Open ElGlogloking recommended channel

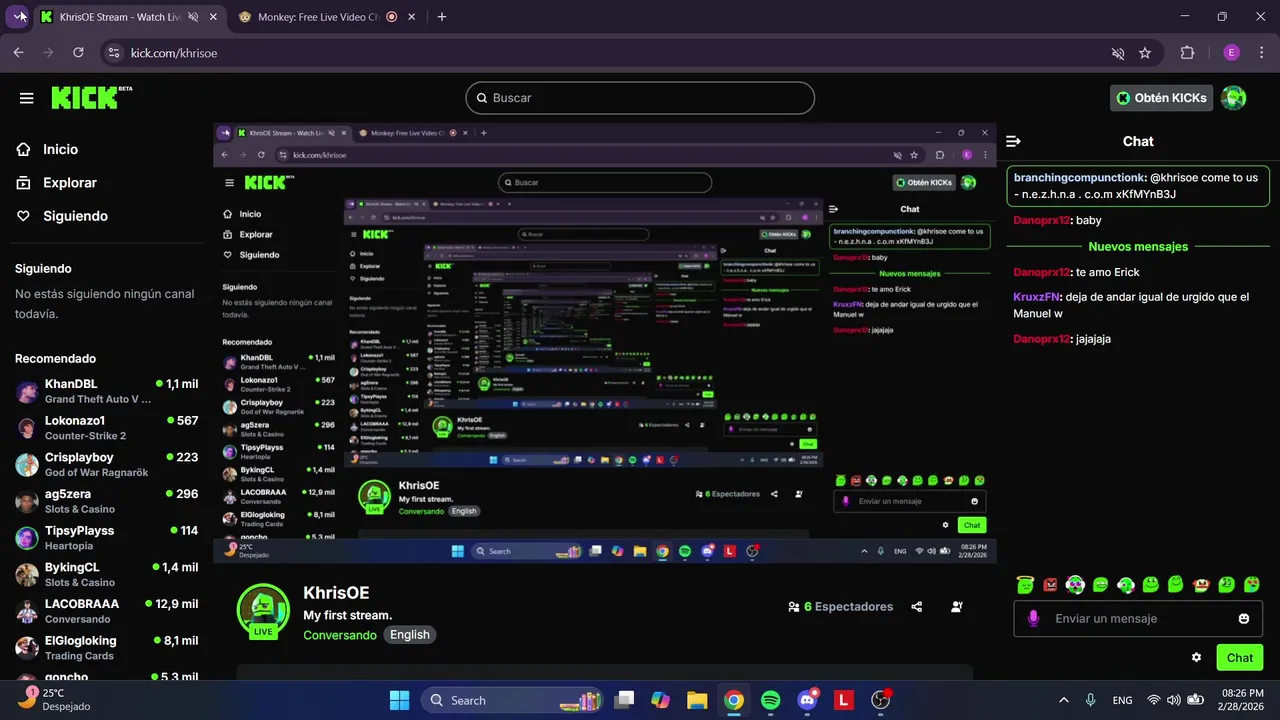pyautogui.click(x=106, y=648)
